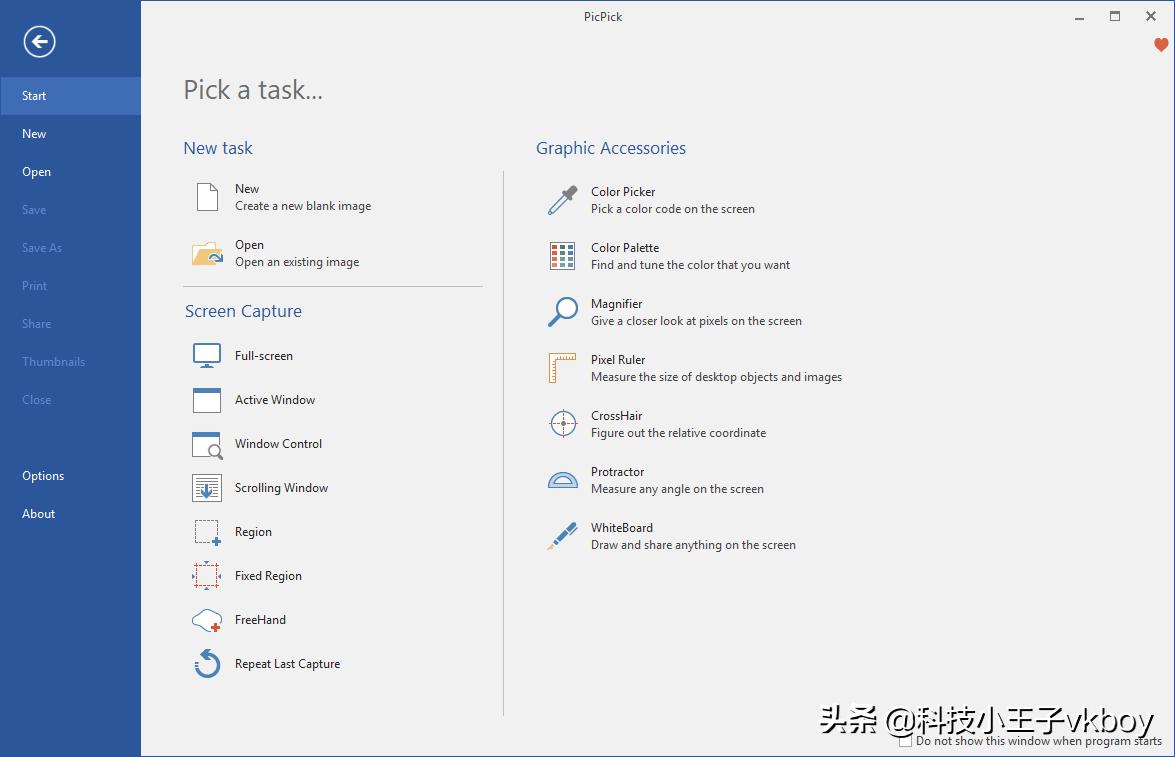Click the Region capture label
1175x757 pixels.
(x=253, y=532)
